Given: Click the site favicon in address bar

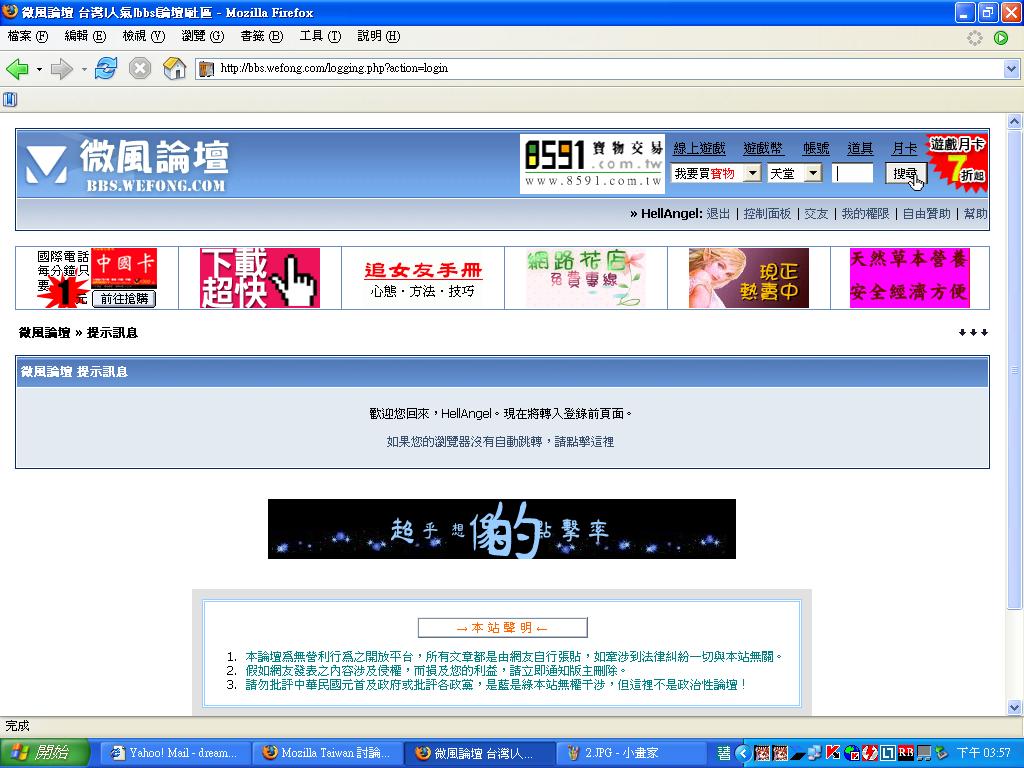Looking at the screenshot, I should tap(206, 69).
